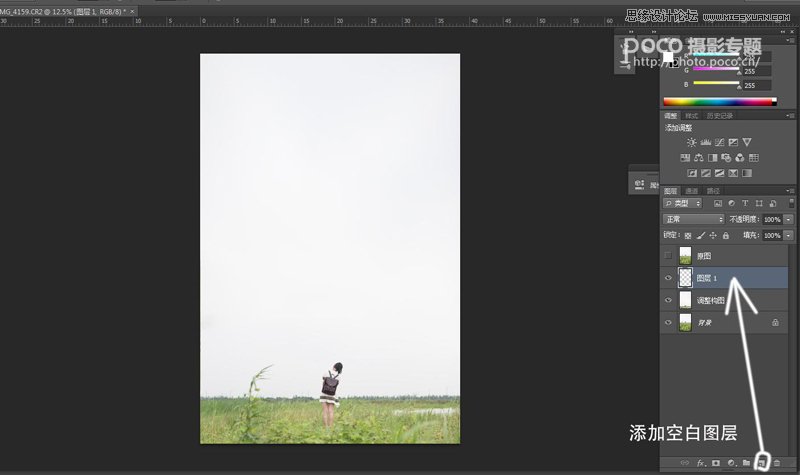
Task: Create new fill or adjustment layer
Action: click(x=731, y=463)
